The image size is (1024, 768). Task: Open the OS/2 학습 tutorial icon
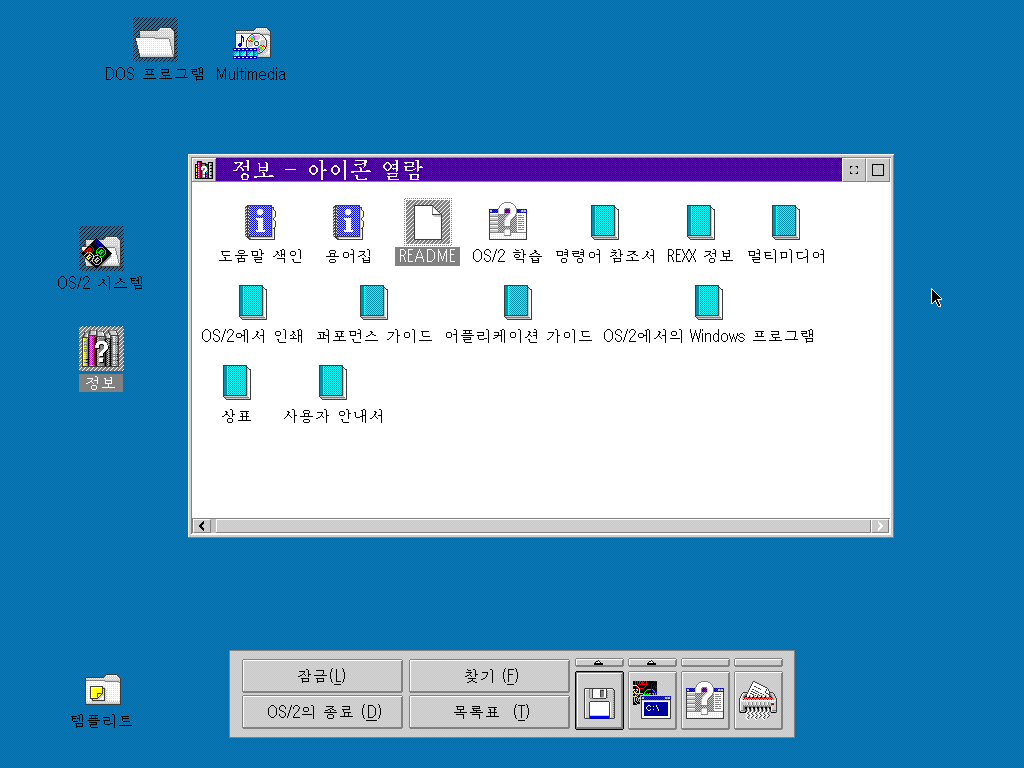pos(507,222)
